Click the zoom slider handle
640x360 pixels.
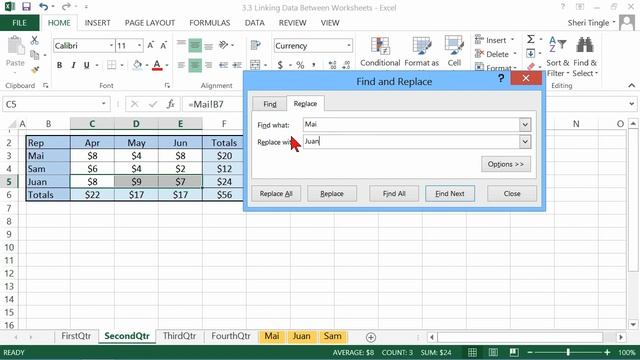click(x=568, y=352)
